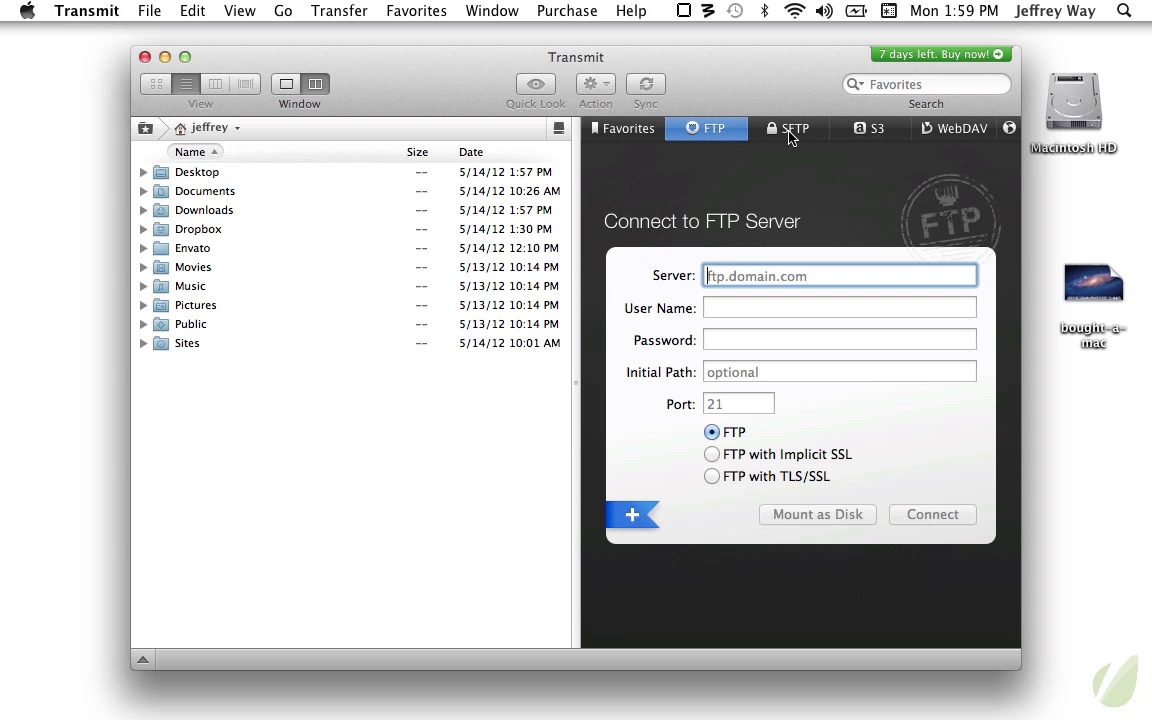This screenshot has width=1152, height=720.
Task: Click the Pictures folder icon
Action: 161,305
